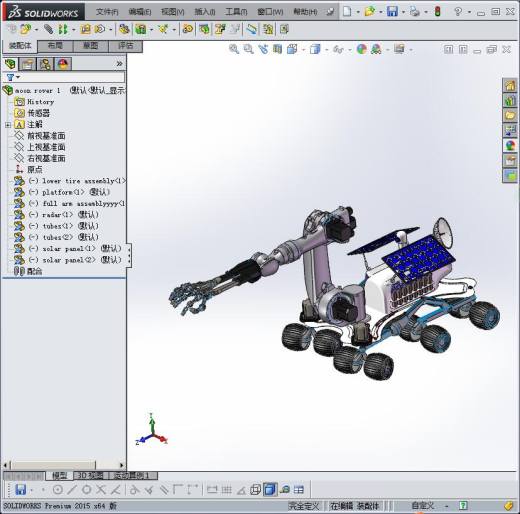
Task: Open the ConfigurationManager tab icon
Action: point(45,64)
